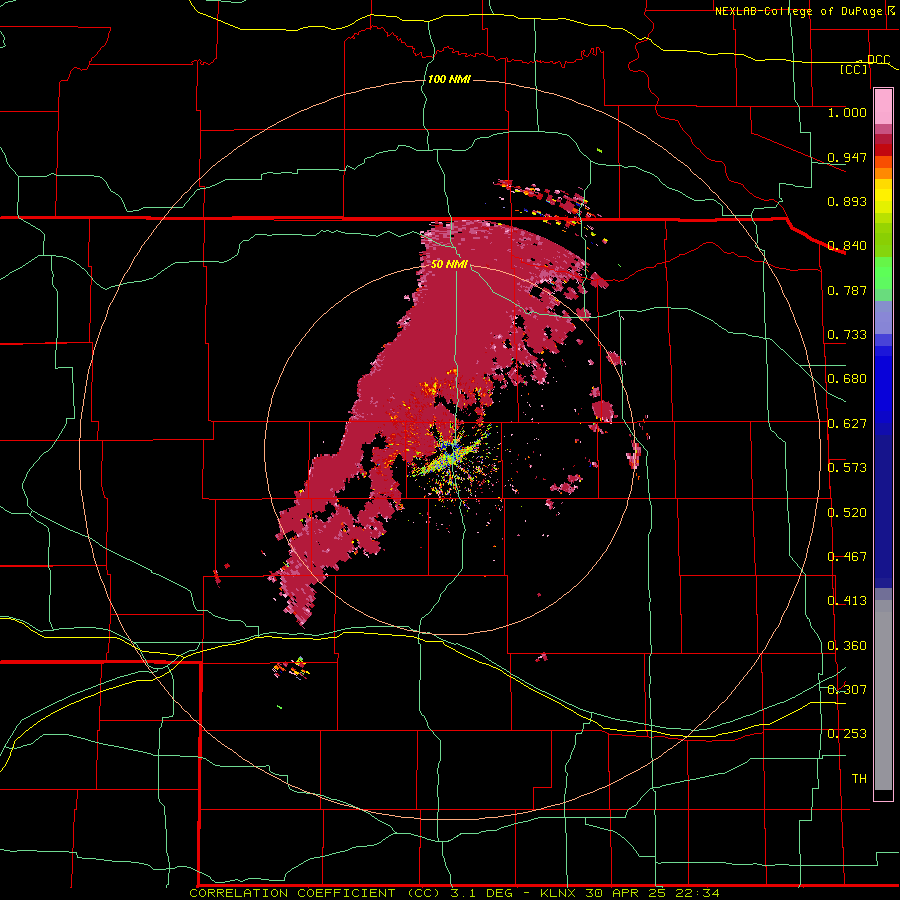Screen dimensions: 900x900
Task: Pick the gray color bar segment
Action: coord(883,695)
